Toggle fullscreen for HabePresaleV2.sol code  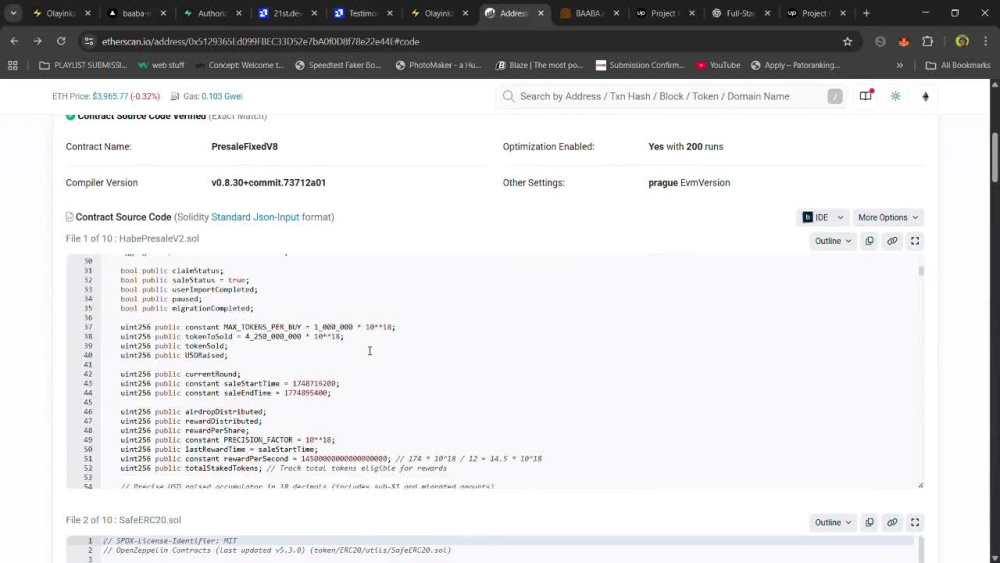(915, 241)
